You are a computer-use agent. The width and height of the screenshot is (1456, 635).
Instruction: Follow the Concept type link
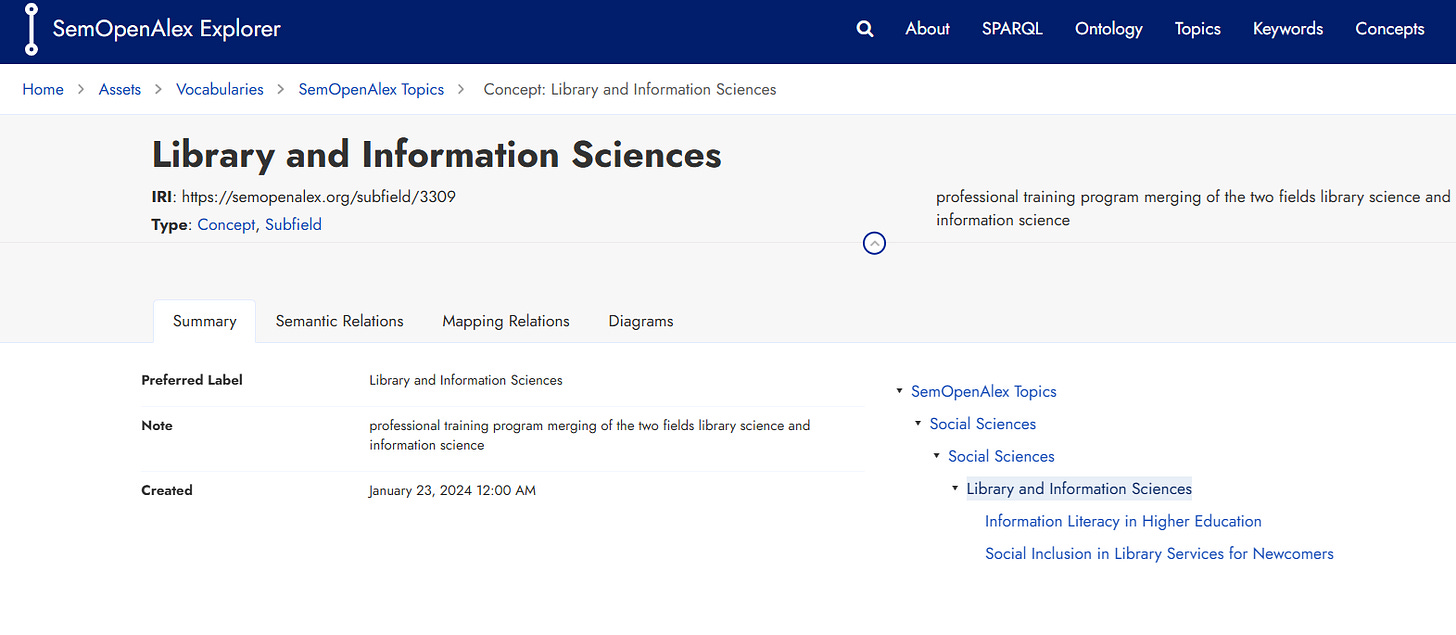pos(226,225)
